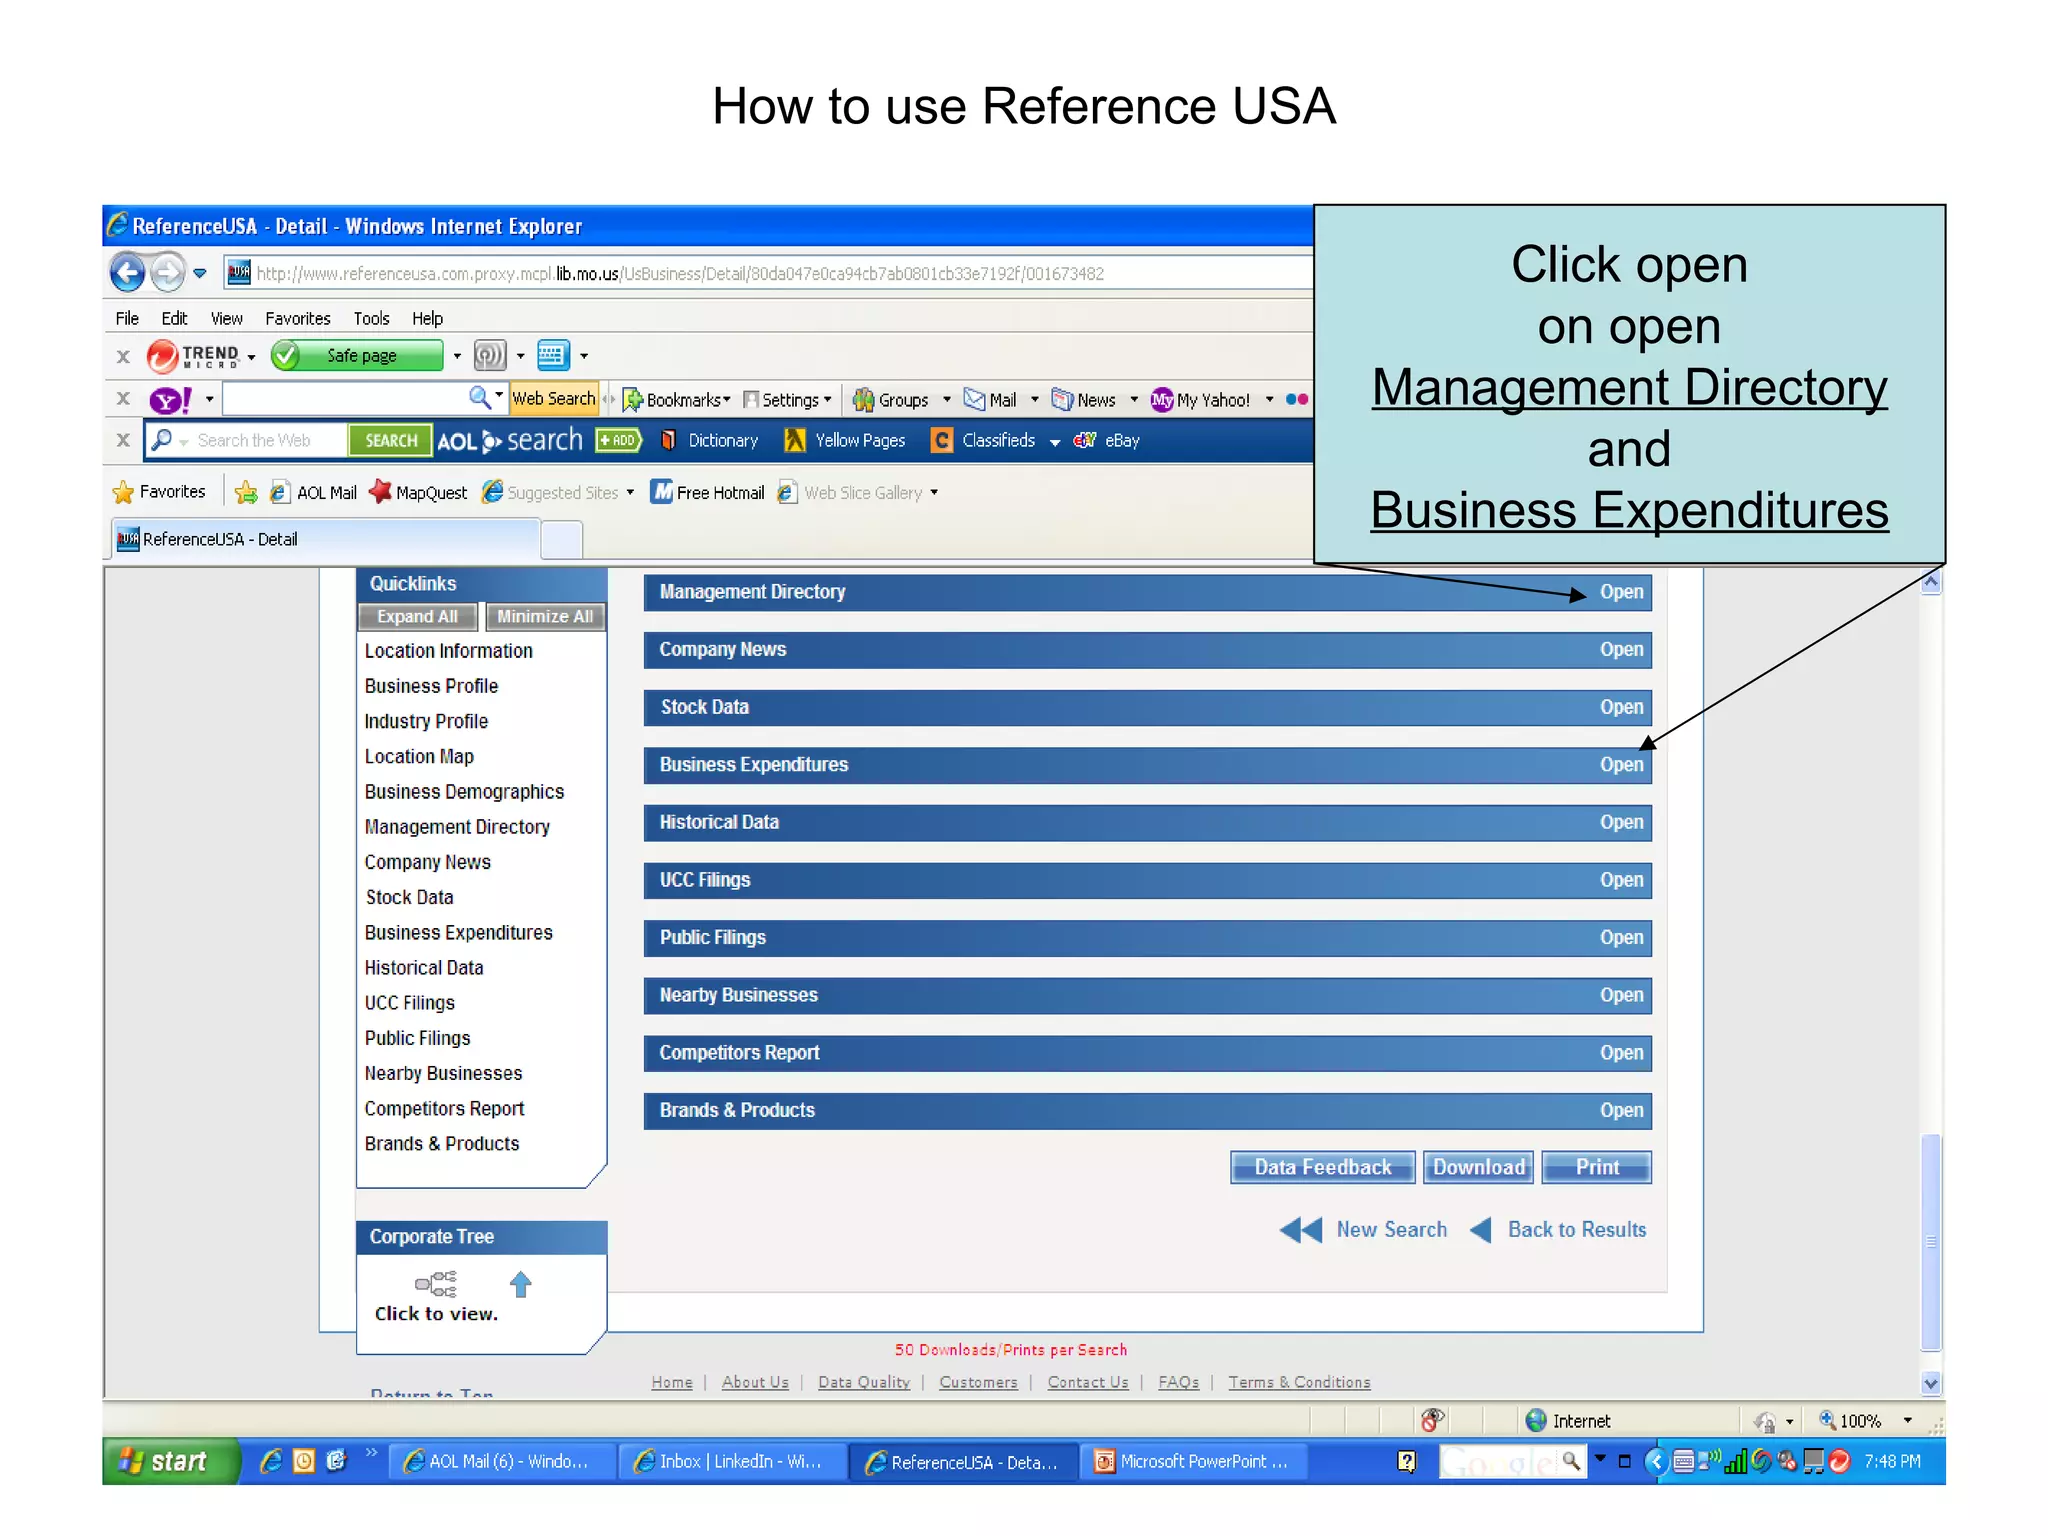Click the Expand All button in Quicklinks

point(417,617)
